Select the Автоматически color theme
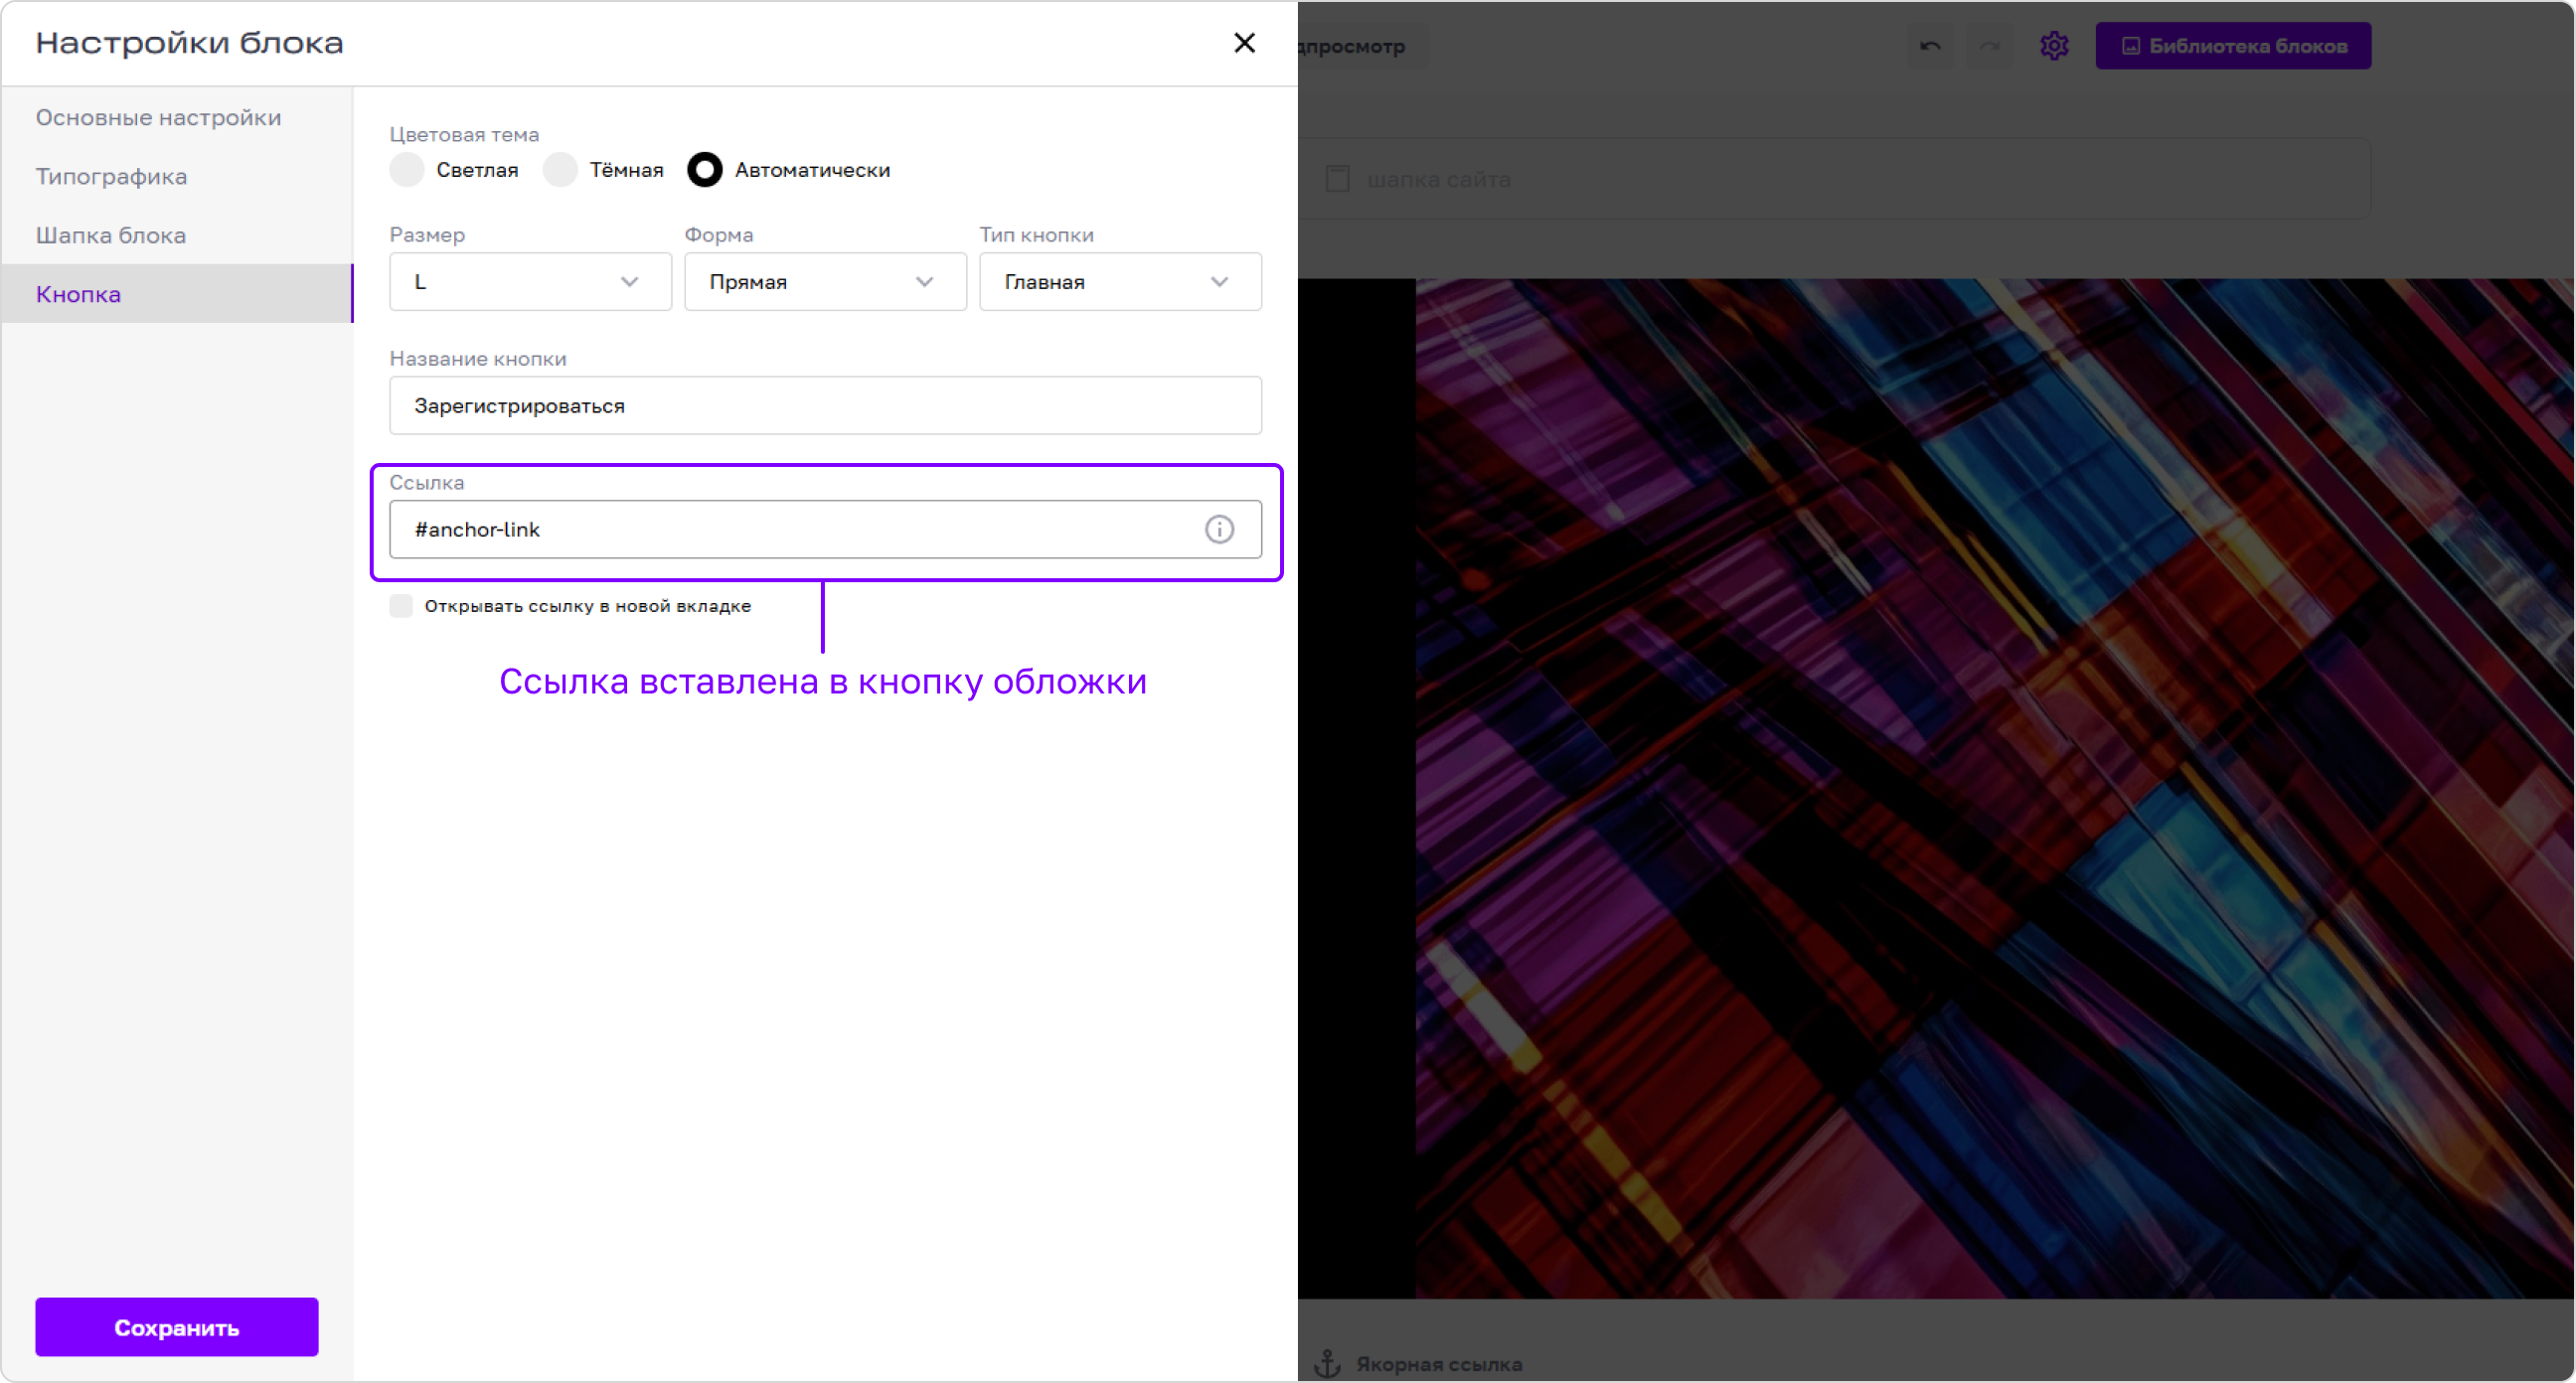 (705, 170)
